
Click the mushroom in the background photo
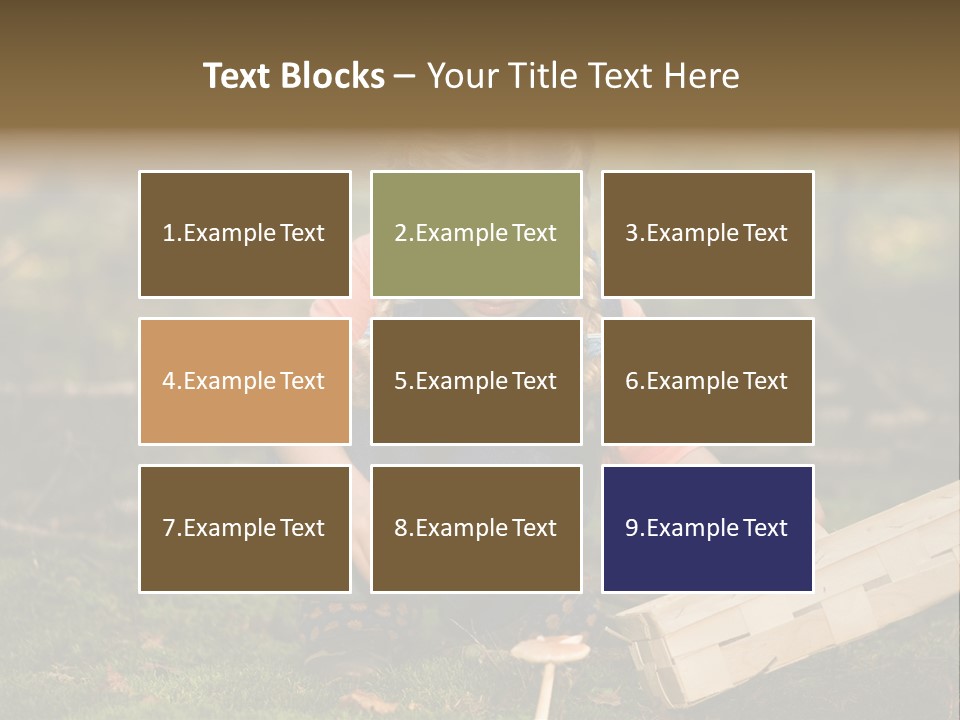click(x=549, y=655)
